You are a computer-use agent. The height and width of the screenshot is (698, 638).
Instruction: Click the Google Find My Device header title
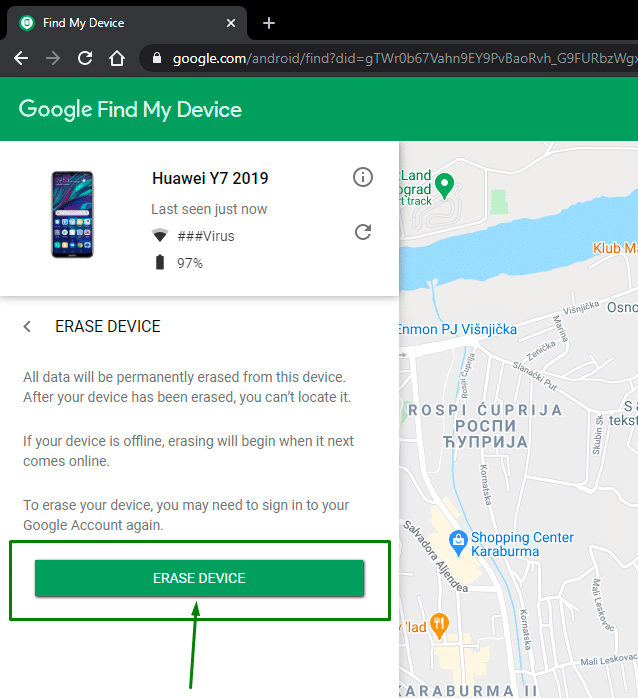[130, 110]
